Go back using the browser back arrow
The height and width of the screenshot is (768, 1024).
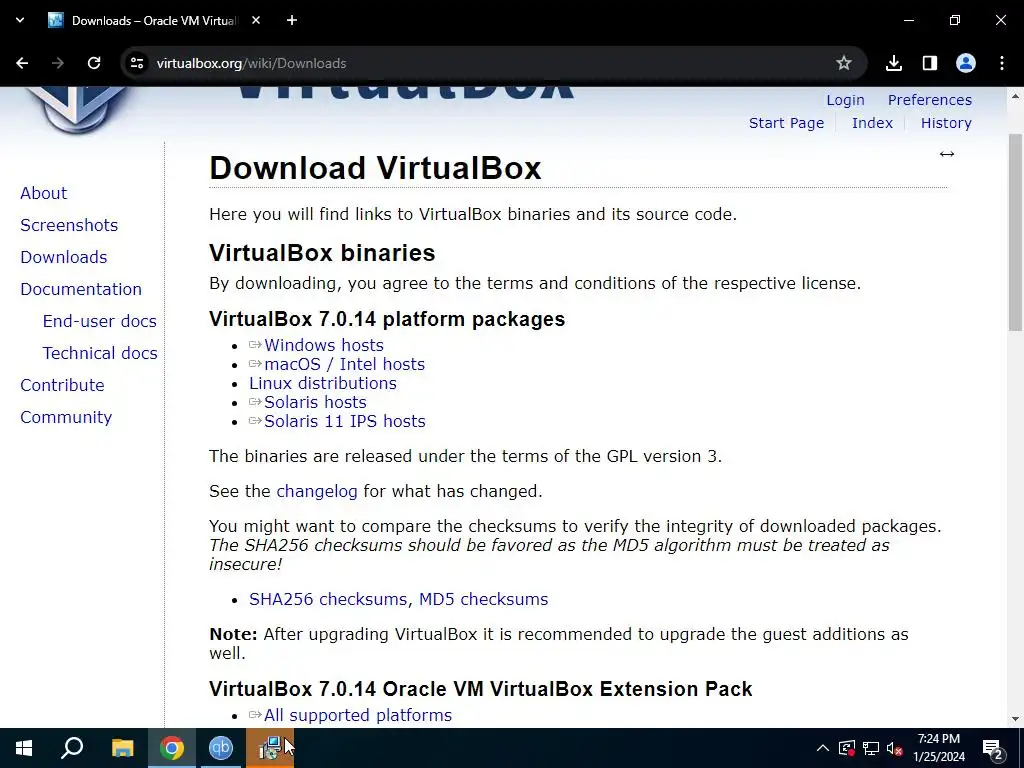[x=22, y=63]
